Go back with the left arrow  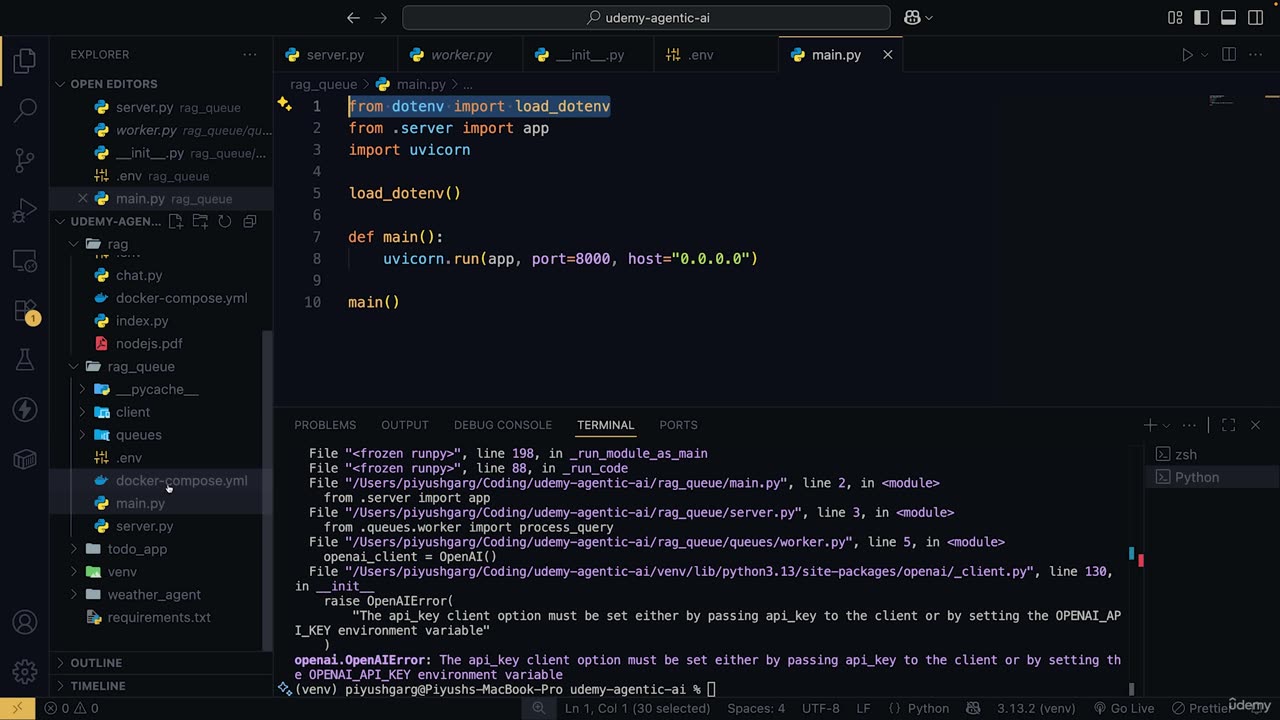coord(353,17)
